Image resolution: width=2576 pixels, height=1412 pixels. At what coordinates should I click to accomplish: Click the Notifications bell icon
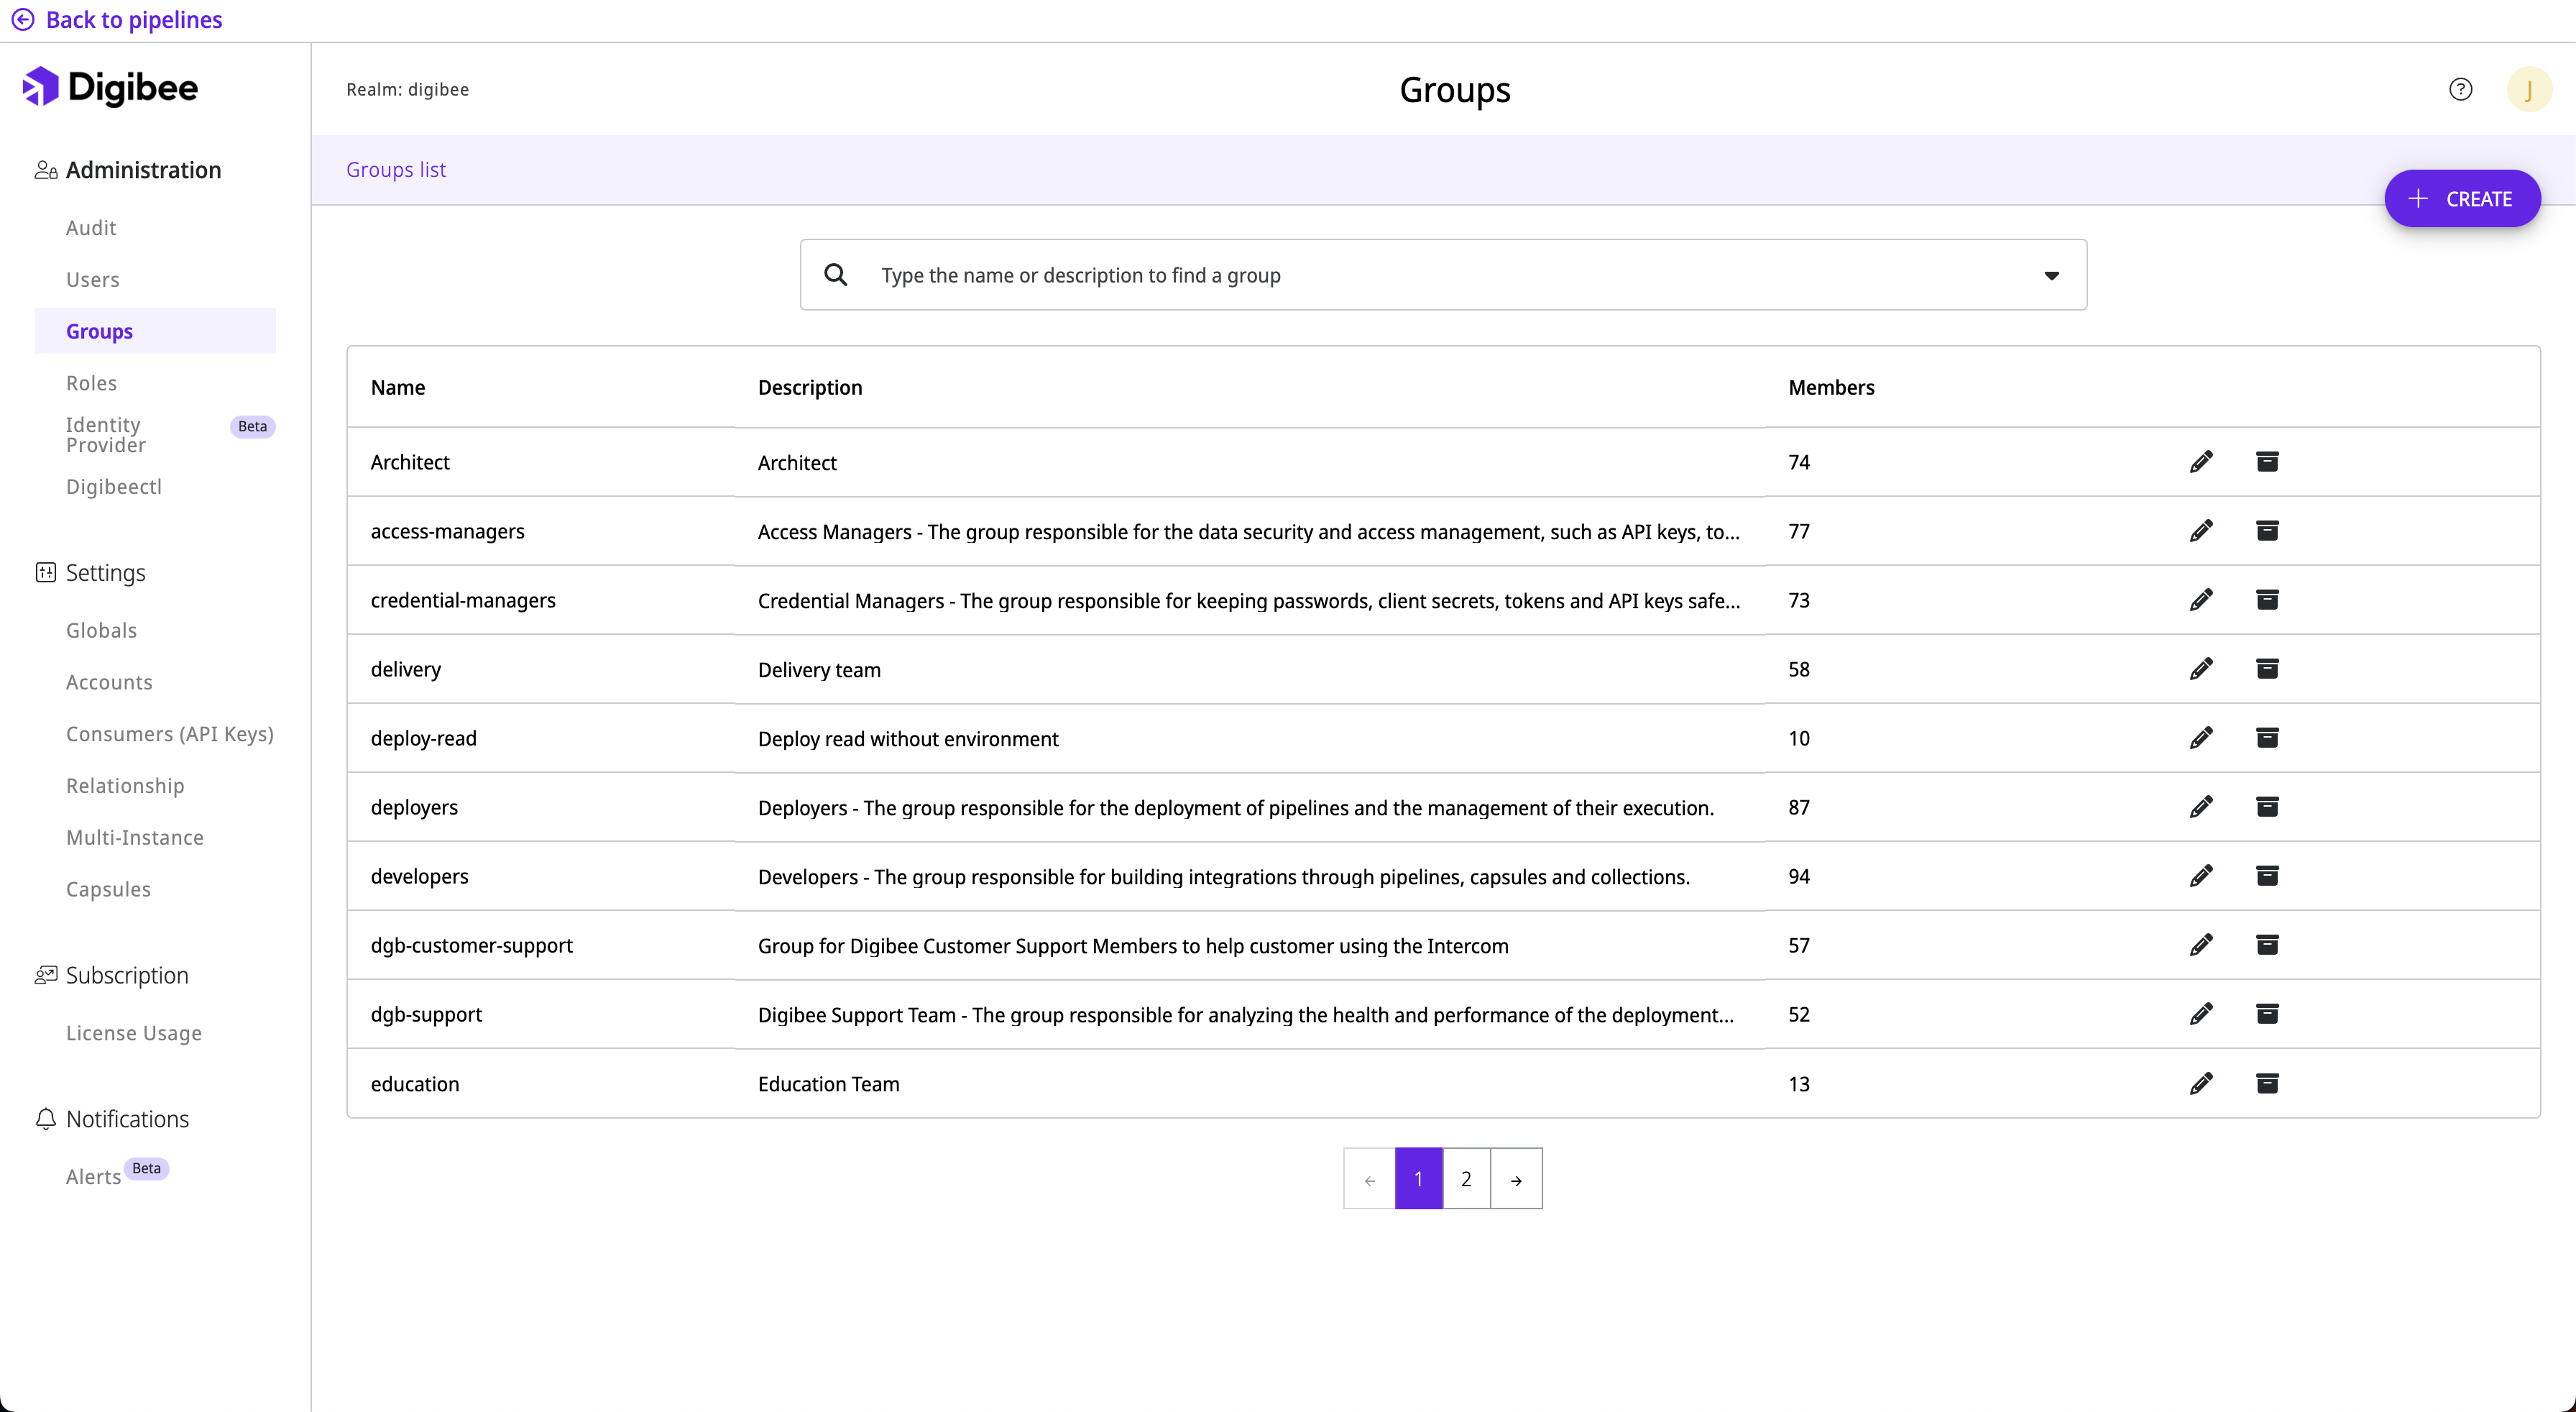coord(45,1118)
